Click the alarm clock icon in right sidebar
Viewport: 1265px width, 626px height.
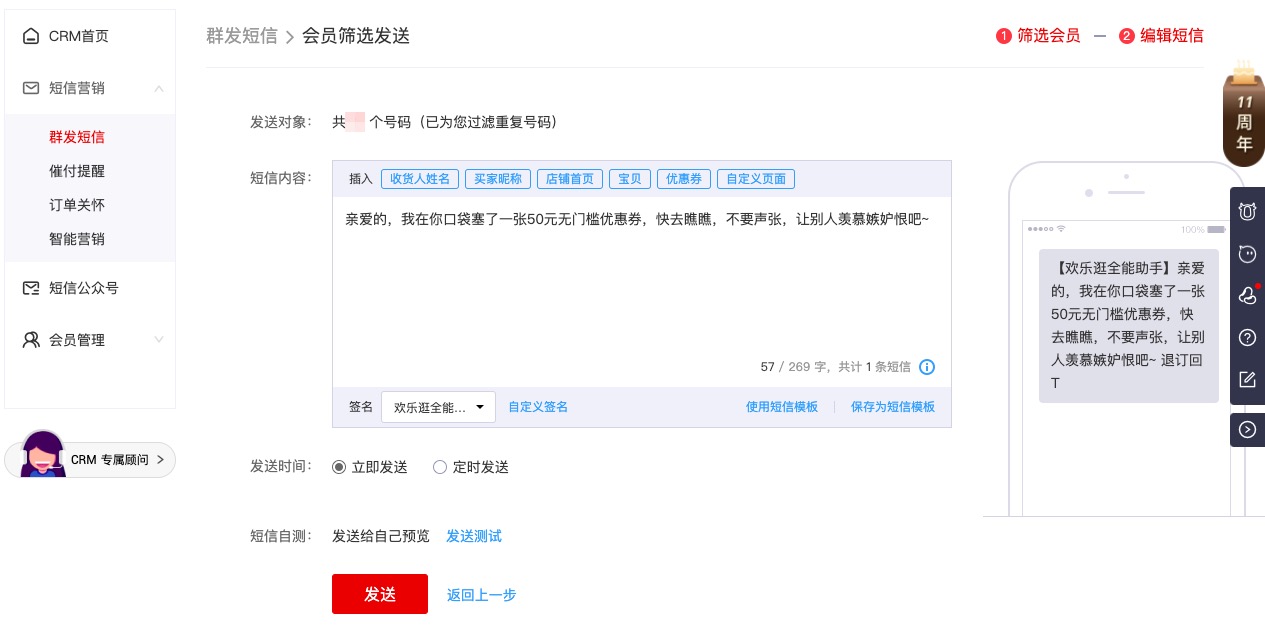tap(1247, 211)
